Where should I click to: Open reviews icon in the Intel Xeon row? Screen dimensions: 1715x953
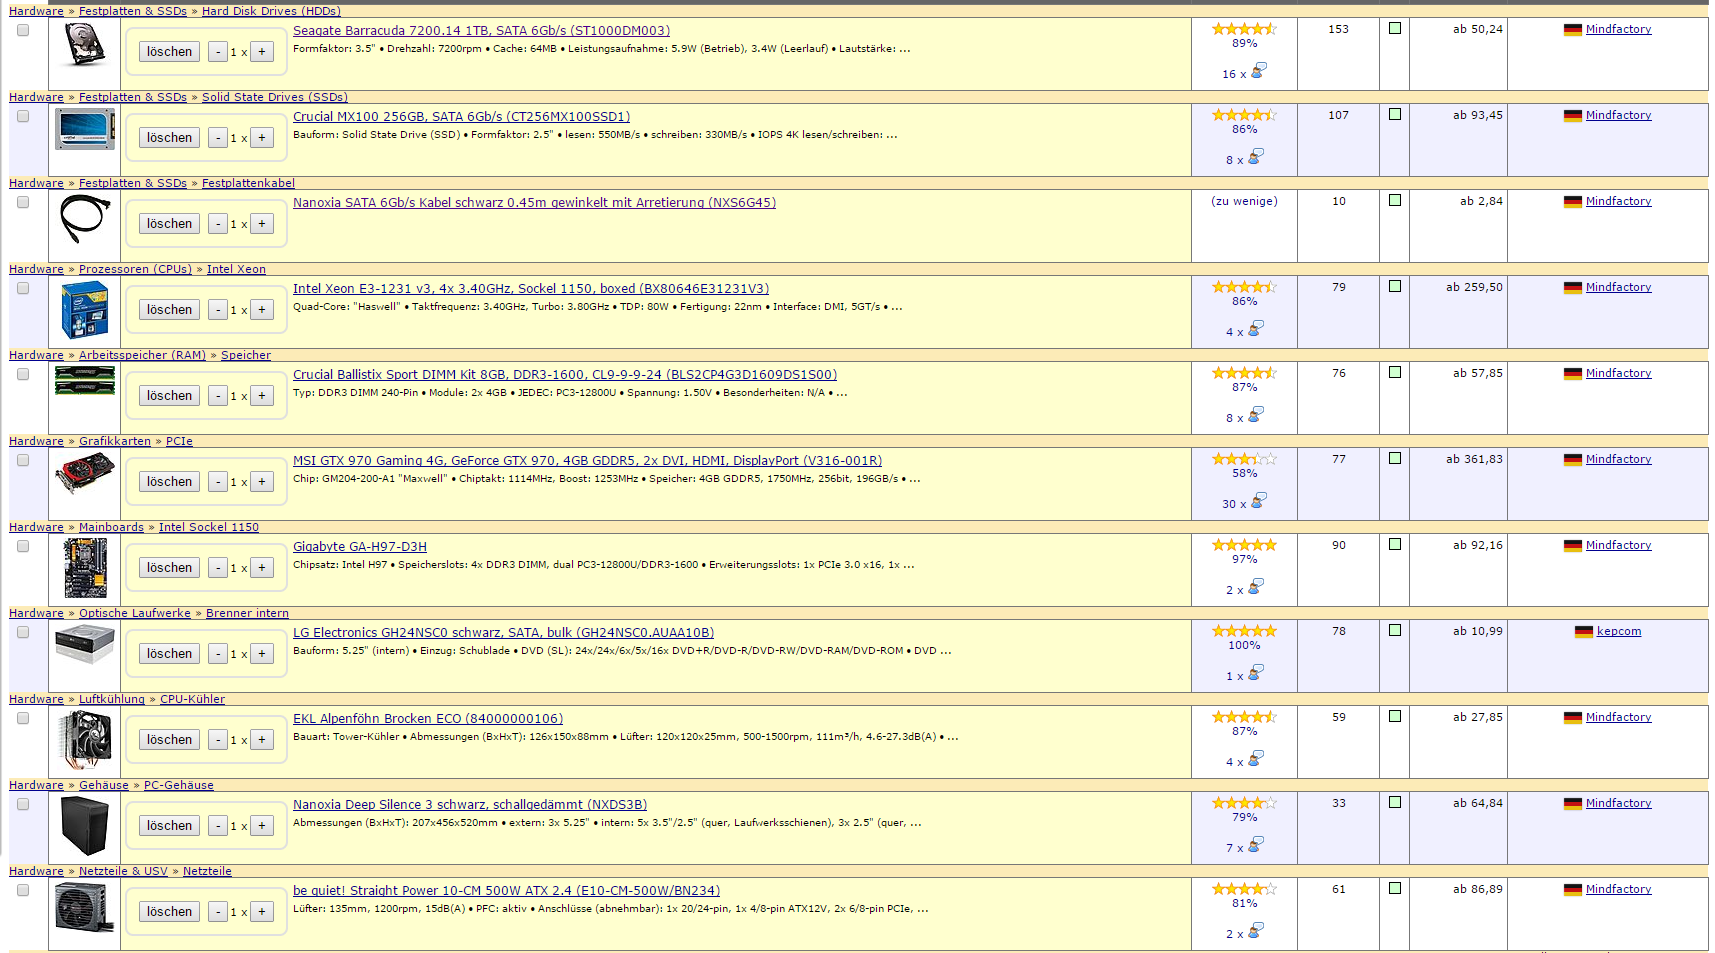(1256, 328)
